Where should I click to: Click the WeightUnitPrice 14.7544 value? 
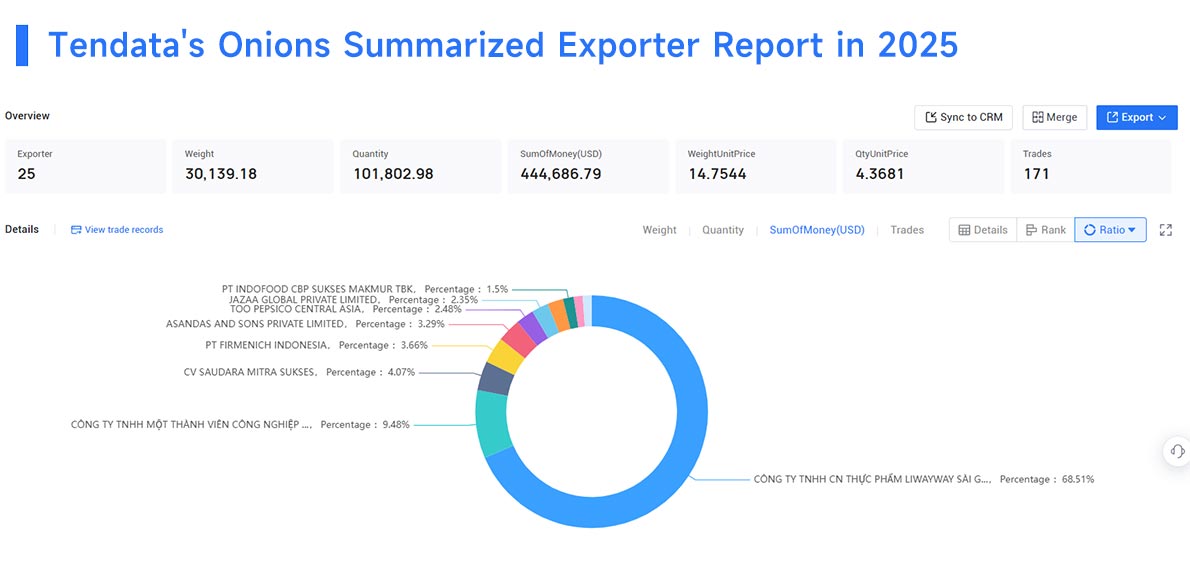pyautogui.click(x=717, y=174)
